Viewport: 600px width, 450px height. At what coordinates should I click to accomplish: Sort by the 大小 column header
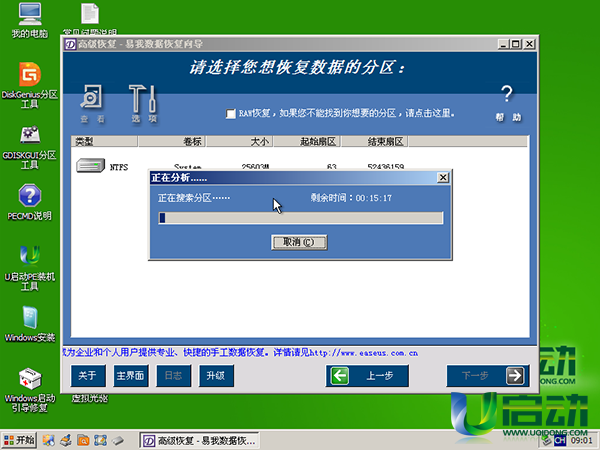[x=260, y=142]
